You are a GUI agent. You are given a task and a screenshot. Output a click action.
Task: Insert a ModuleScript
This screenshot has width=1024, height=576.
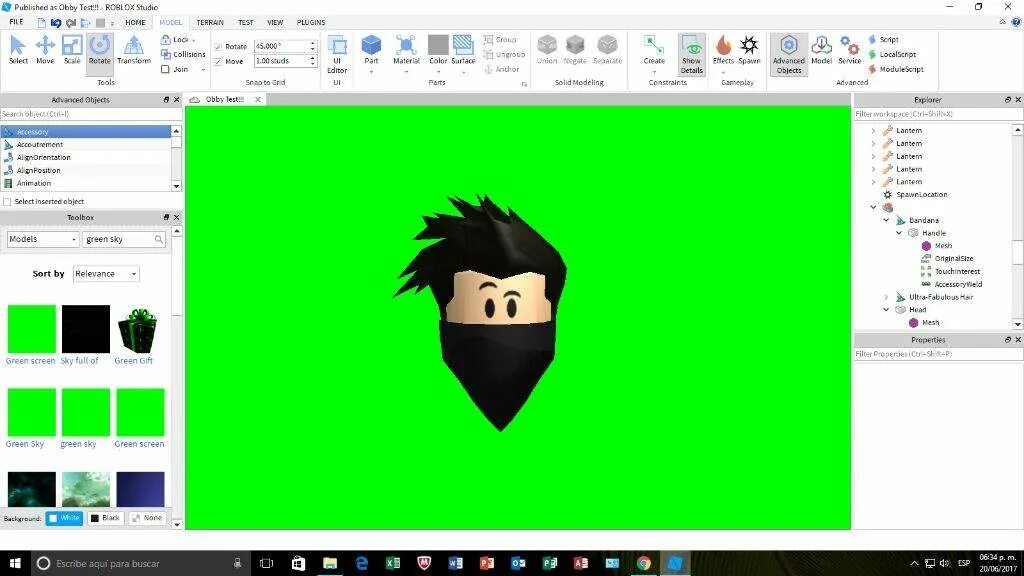coord(896,69)
